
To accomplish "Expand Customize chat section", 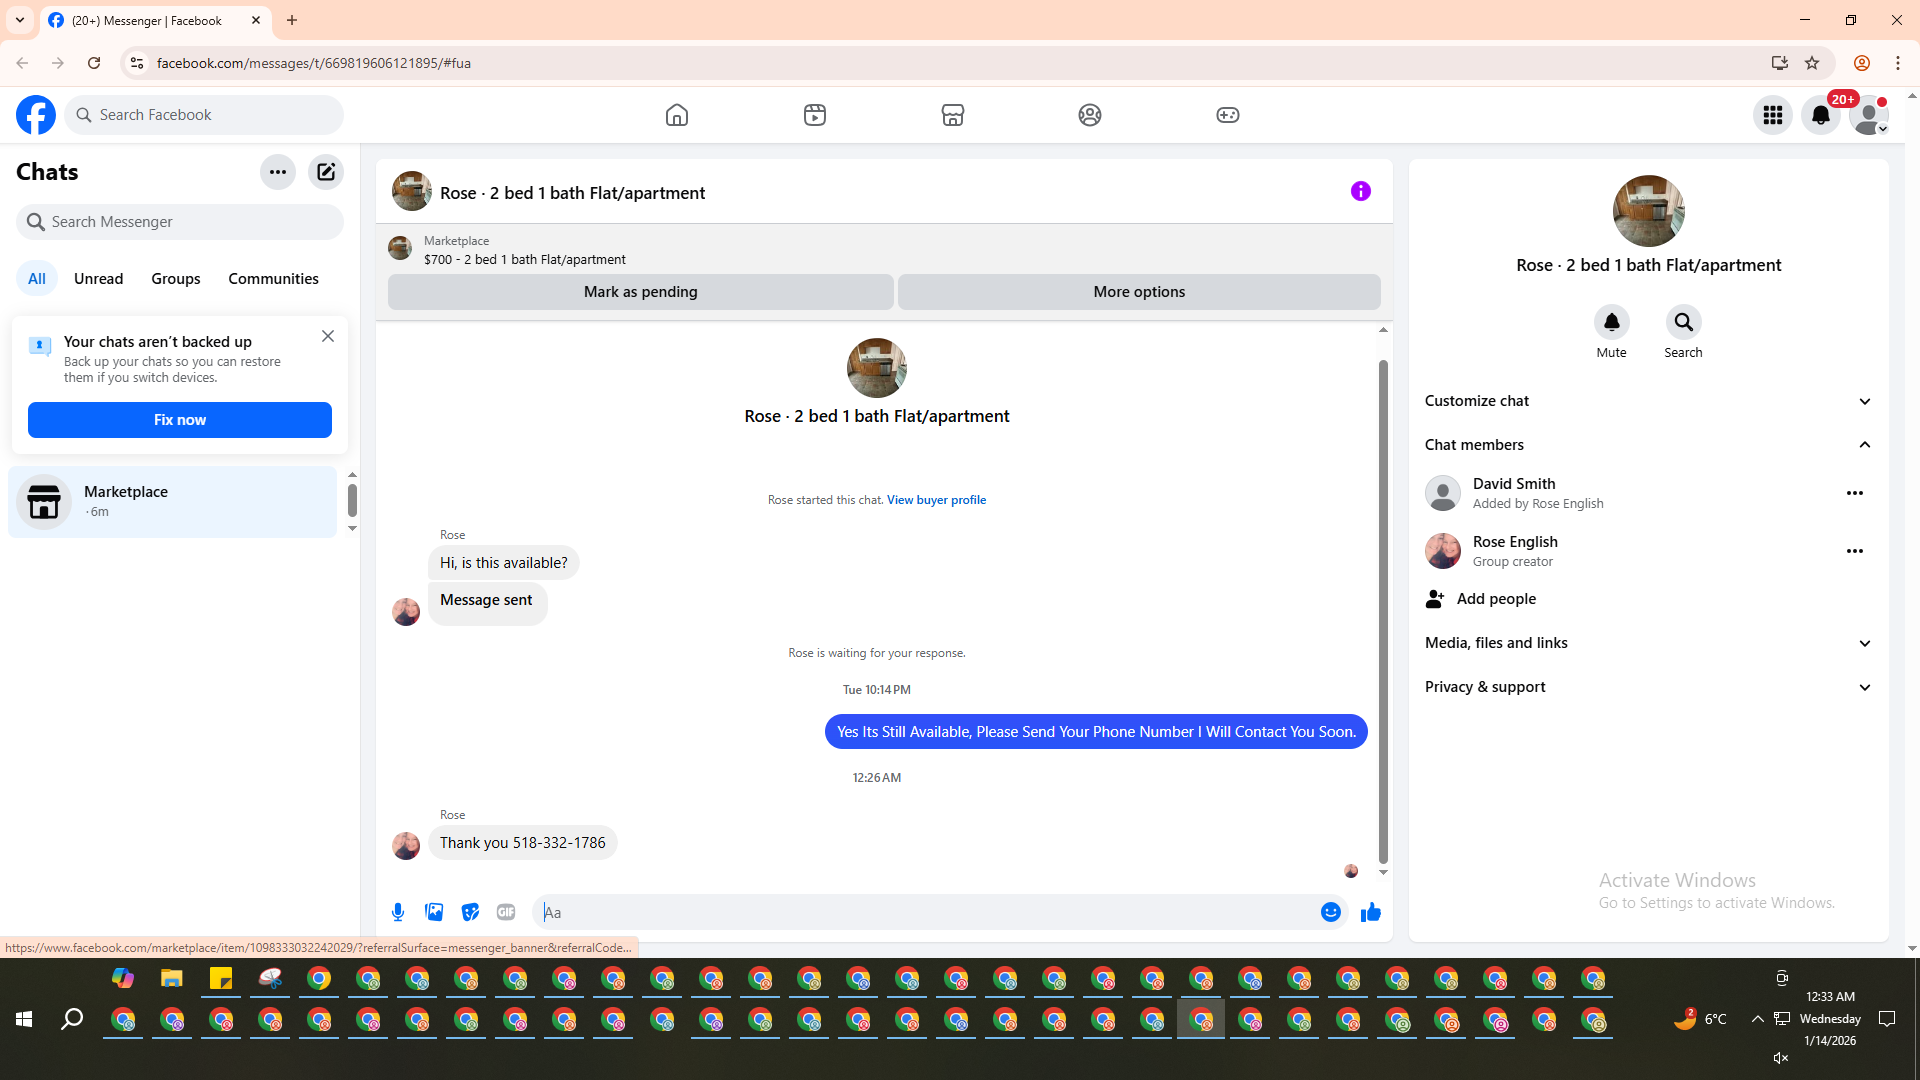I will tap(1647, 401).
